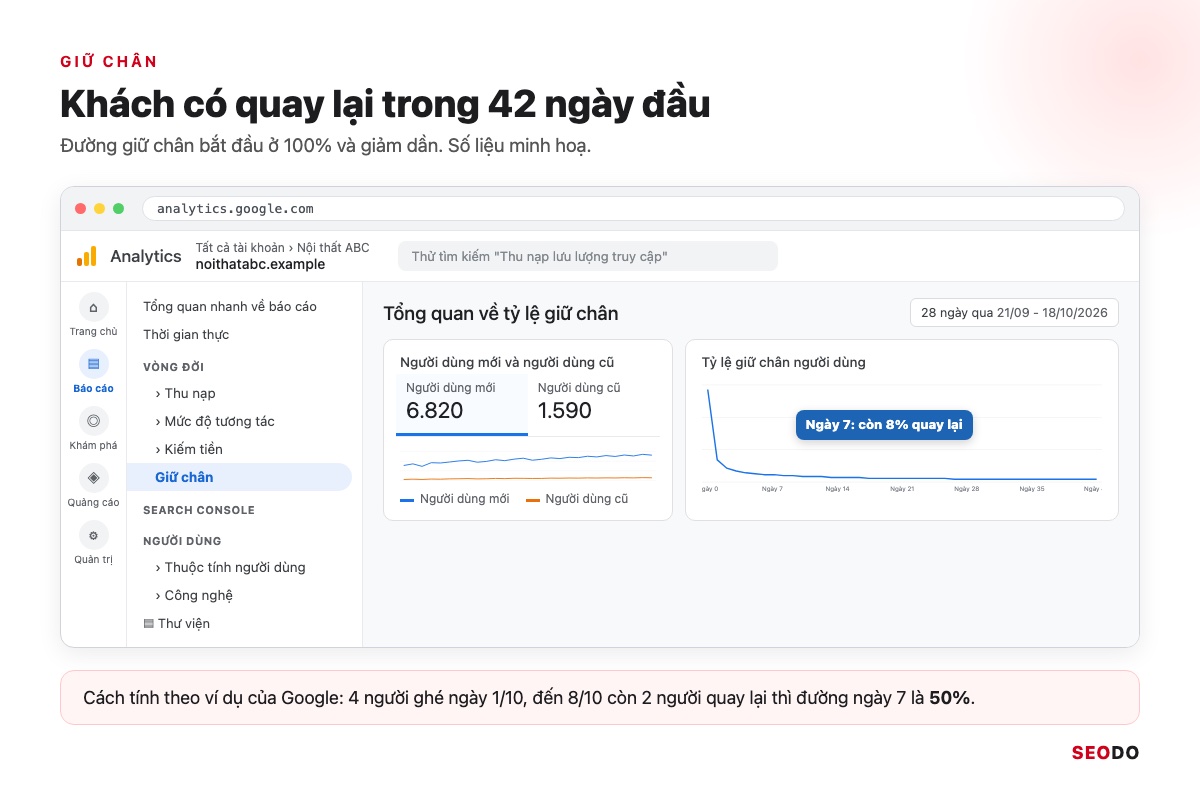The image size is (1200, 785).
Task: Open the Thời gian thực report
Action: tap(186, 334)
